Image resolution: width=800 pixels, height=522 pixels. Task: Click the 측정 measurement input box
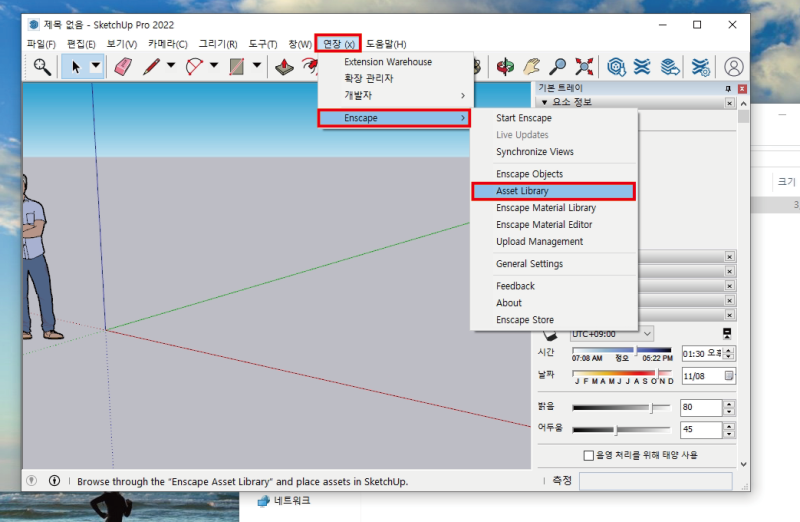[x=656, y=481]
